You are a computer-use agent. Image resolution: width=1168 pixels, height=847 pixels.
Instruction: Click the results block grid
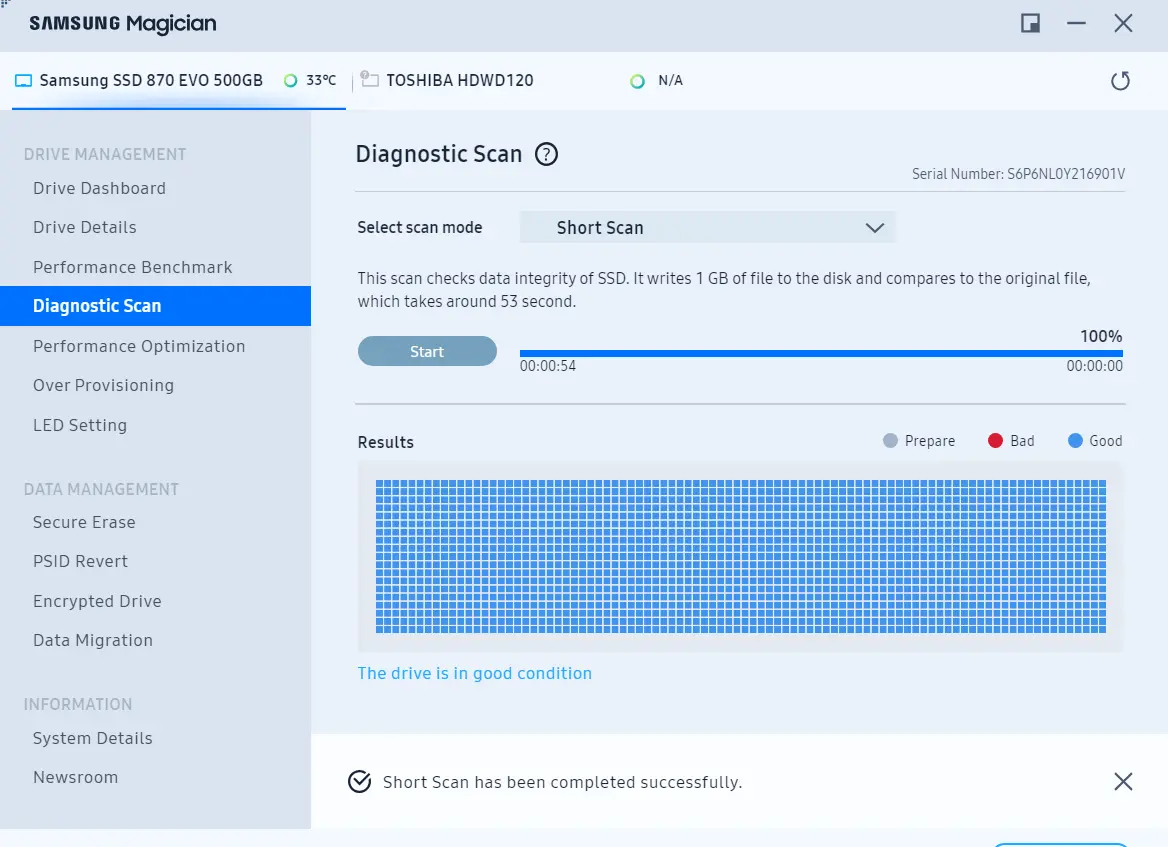coord(740,556)
